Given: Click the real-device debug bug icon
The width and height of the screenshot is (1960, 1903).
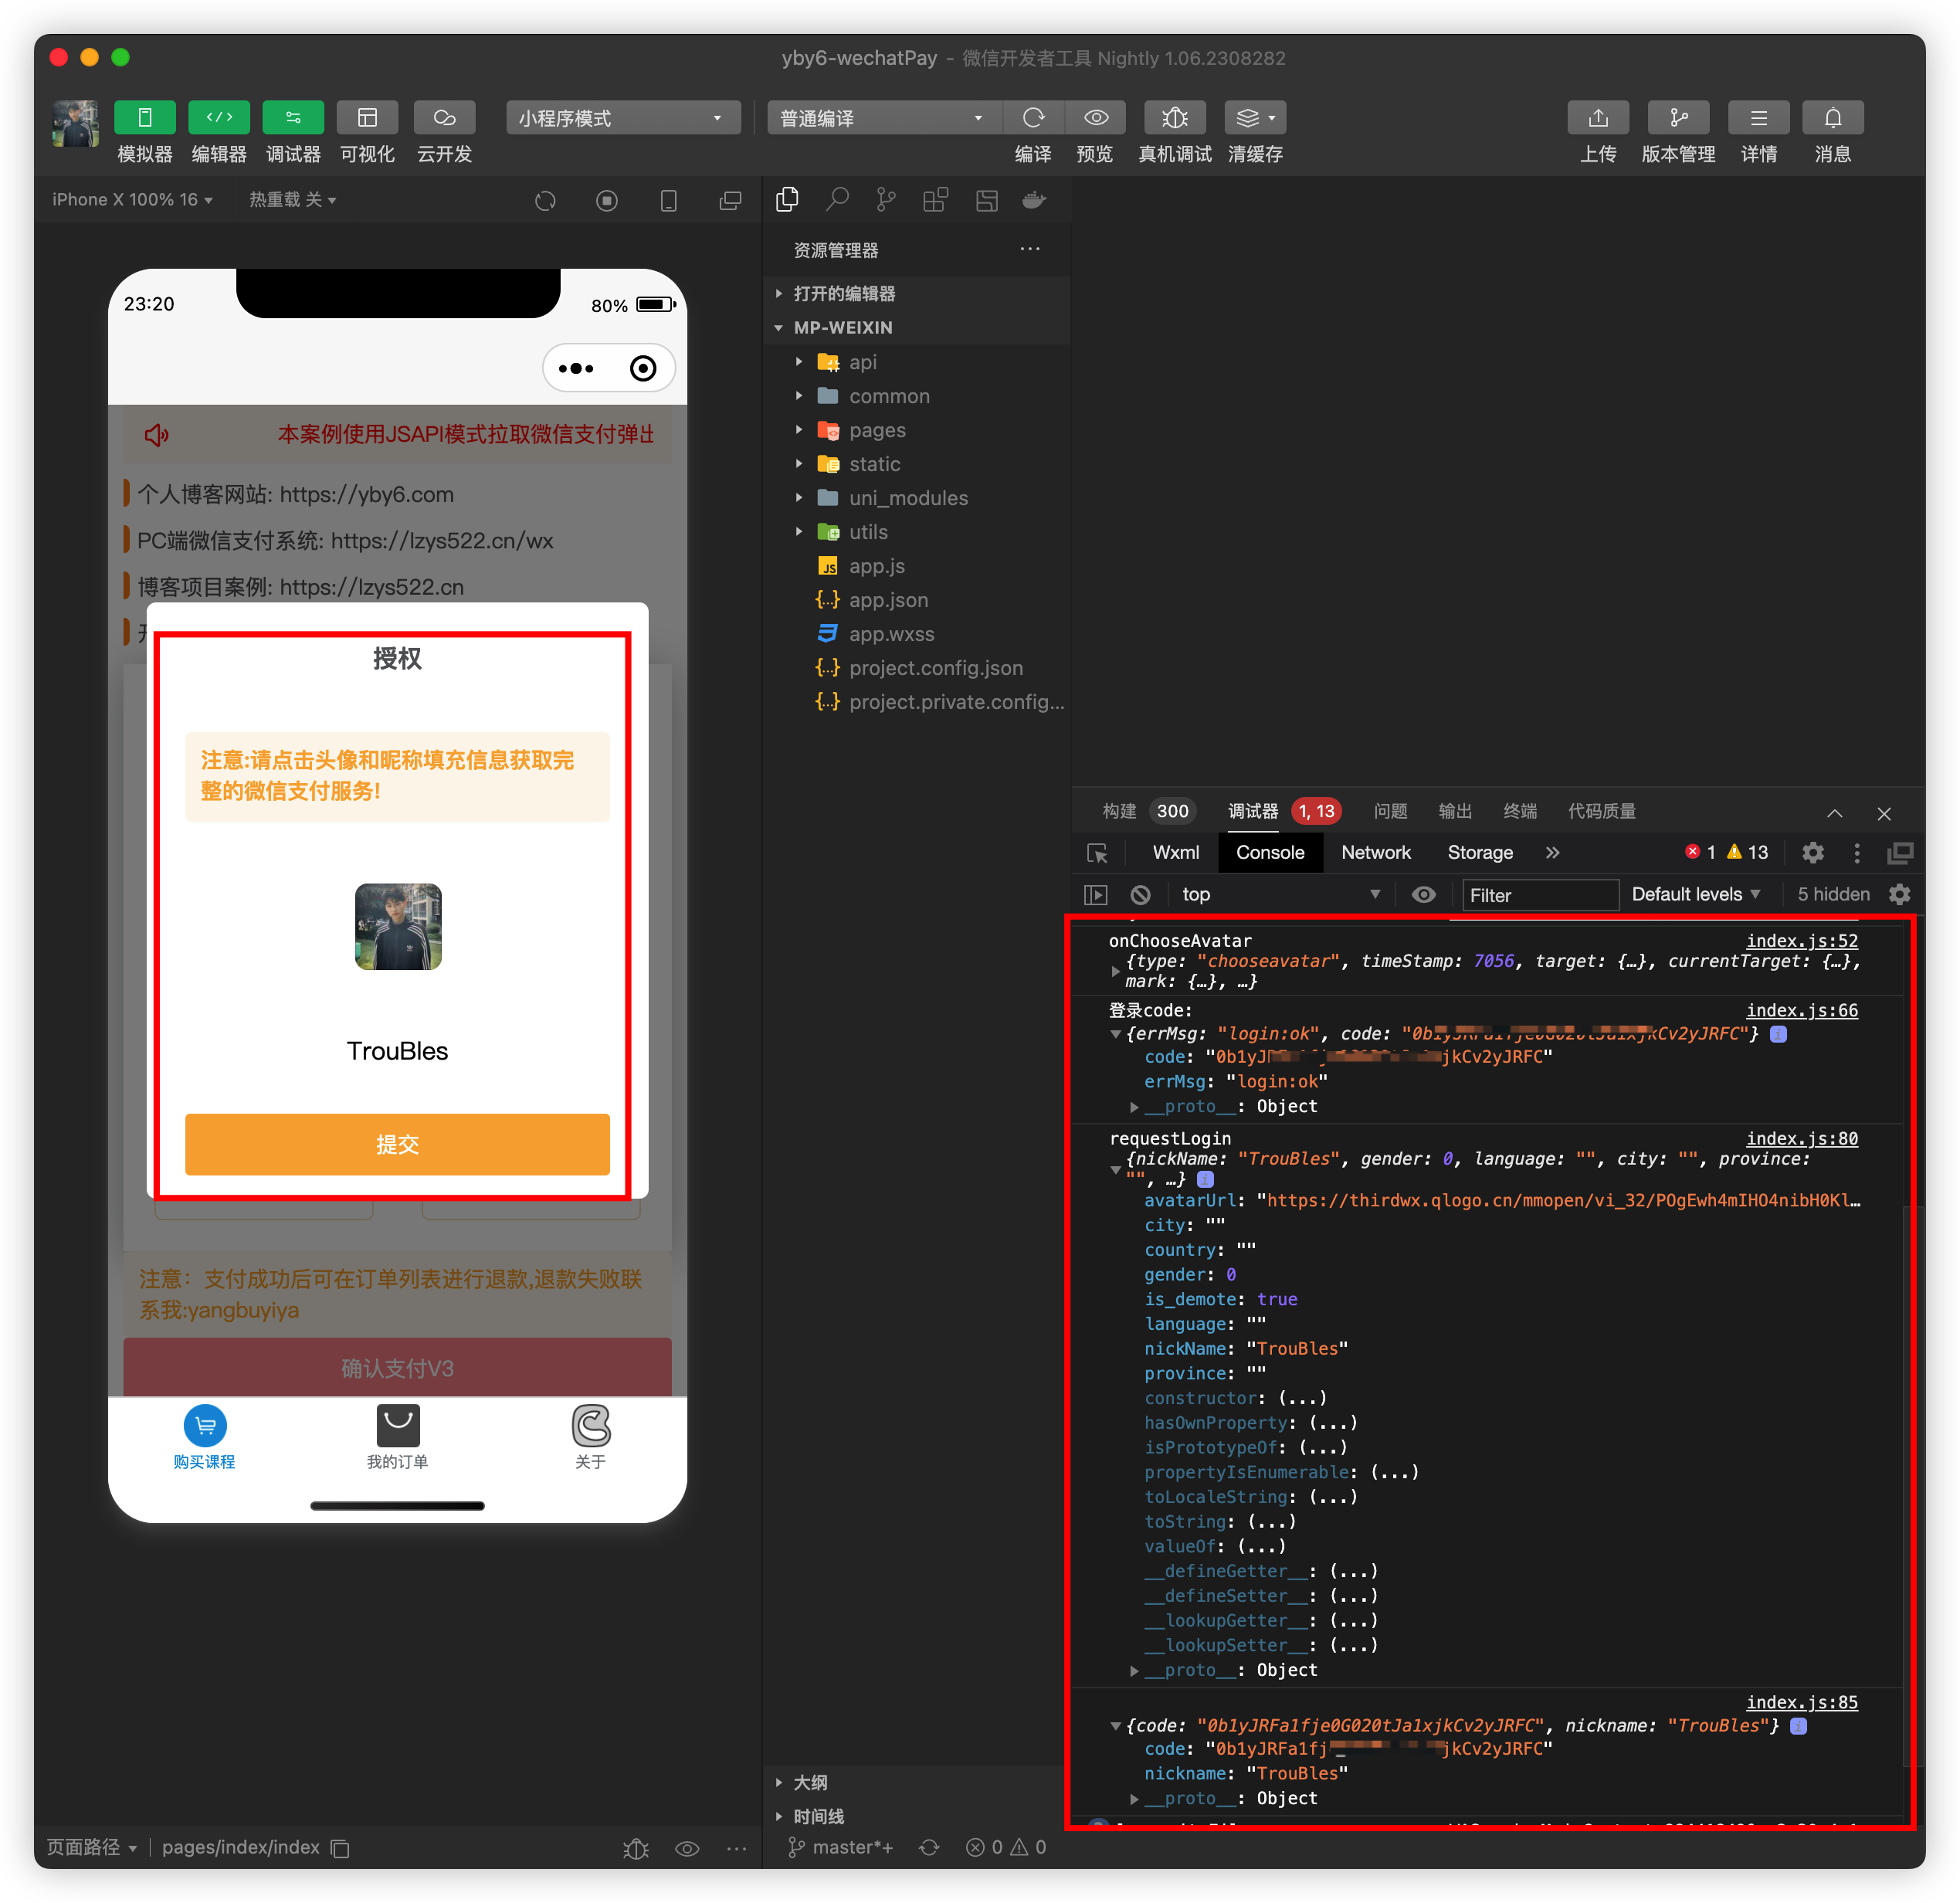Looking at the screenshot, I should click(x=1174, y=118).
